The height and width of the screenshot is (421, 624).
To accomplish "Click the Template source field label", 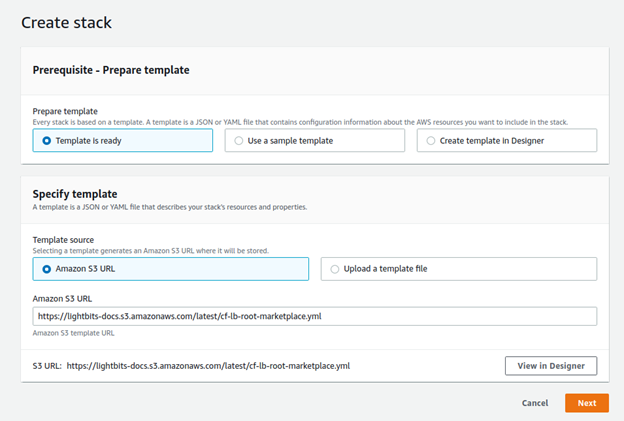I will [63, 240].
